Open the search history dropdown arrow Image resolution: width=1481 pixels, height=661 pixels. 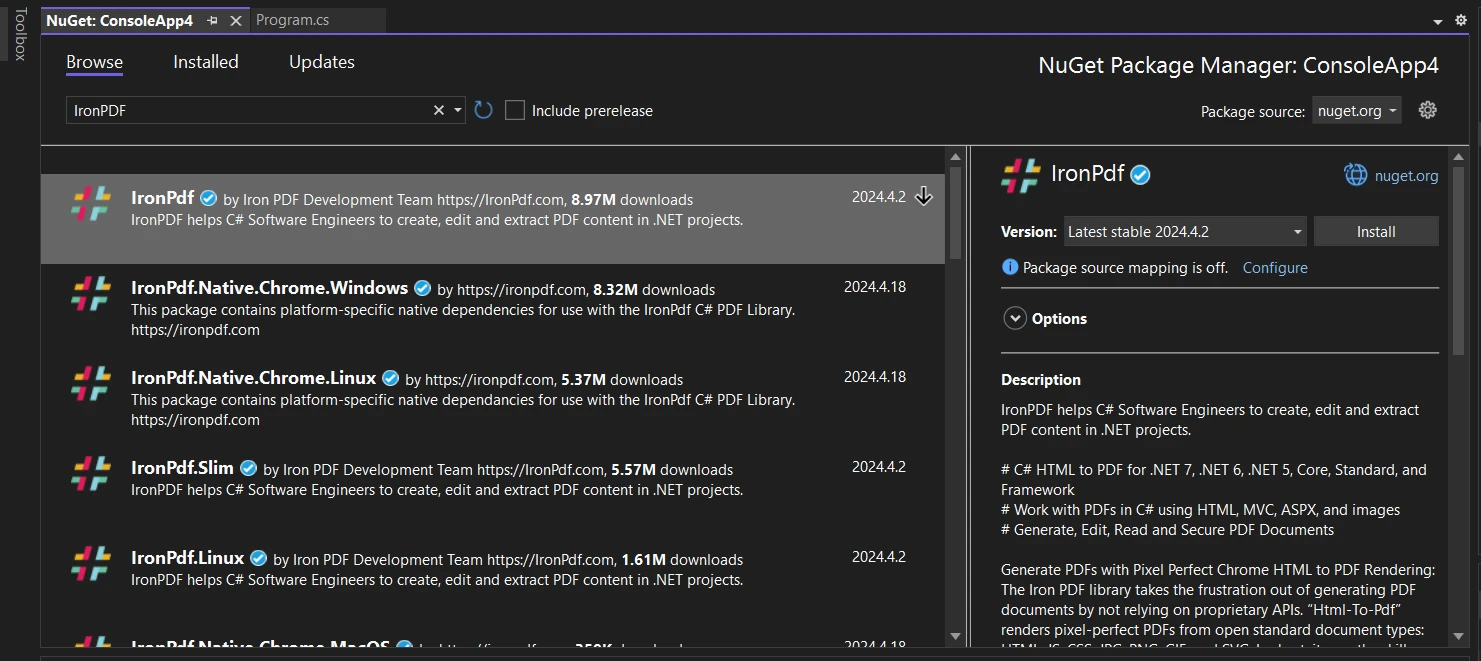[x=458, y=110]
